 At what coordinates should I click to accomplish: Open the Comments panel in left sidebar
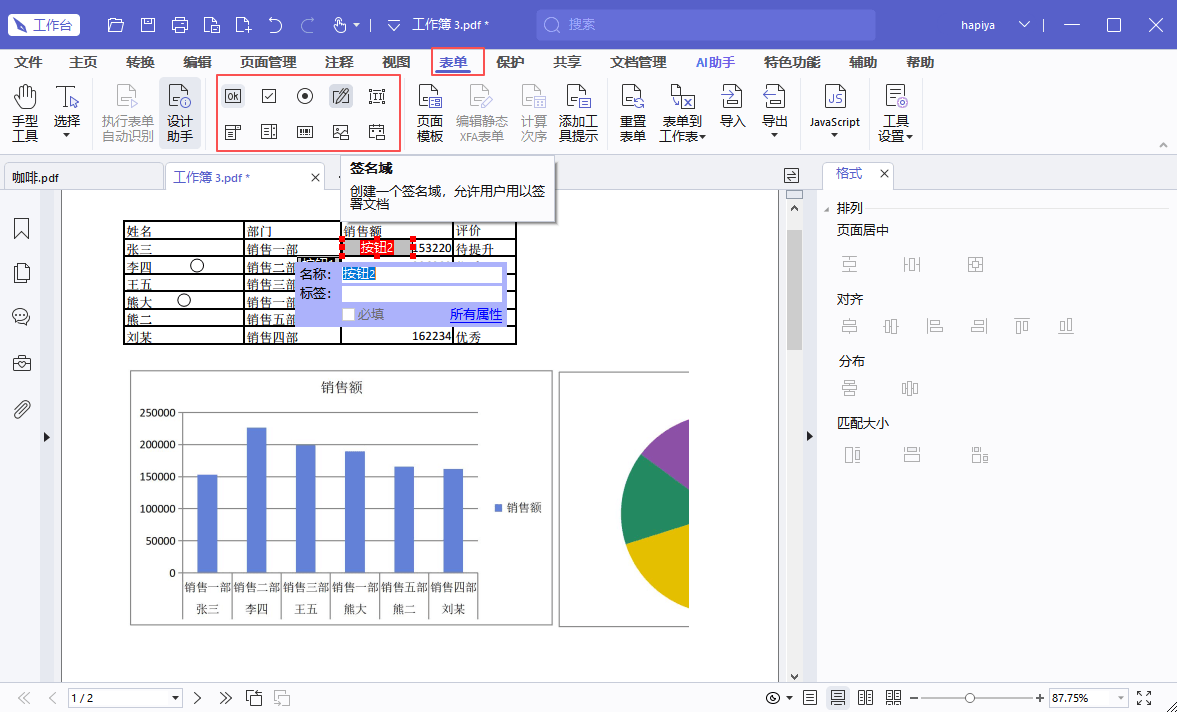[22, 317]
